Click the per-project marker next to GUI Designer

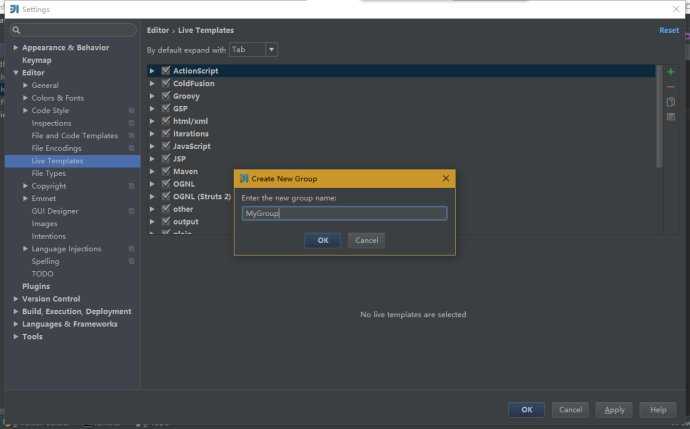click(x=132, y=211)
